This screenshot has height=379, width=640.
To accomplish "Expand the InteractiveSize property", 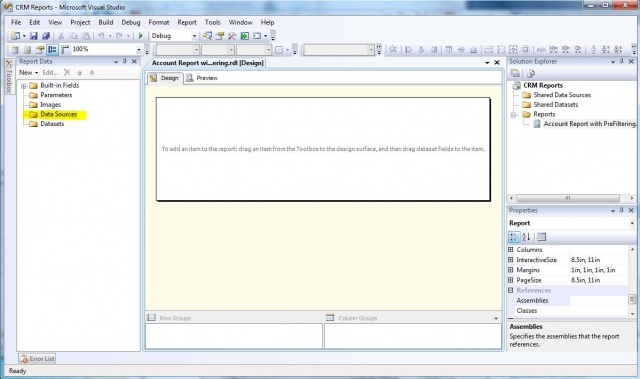I will coord(510,259).
